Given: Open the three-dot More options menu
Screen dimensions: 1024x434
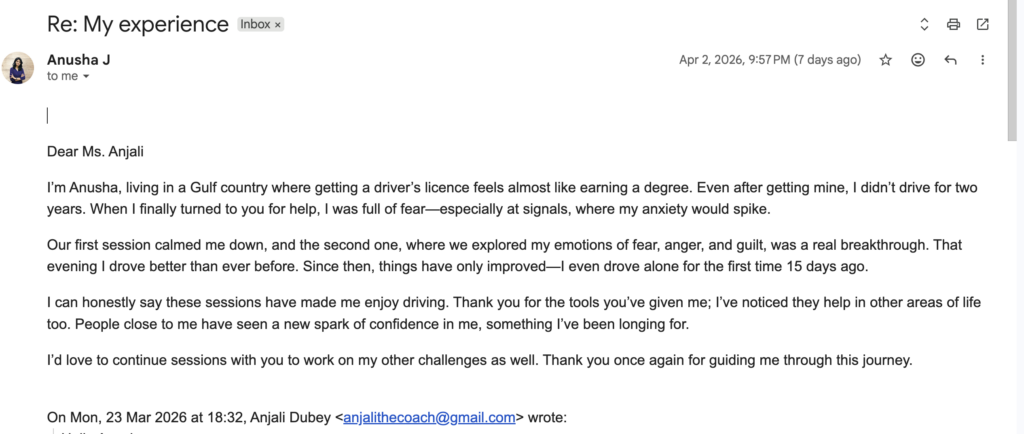Looking at the screenshot, I should pos(983,60).
